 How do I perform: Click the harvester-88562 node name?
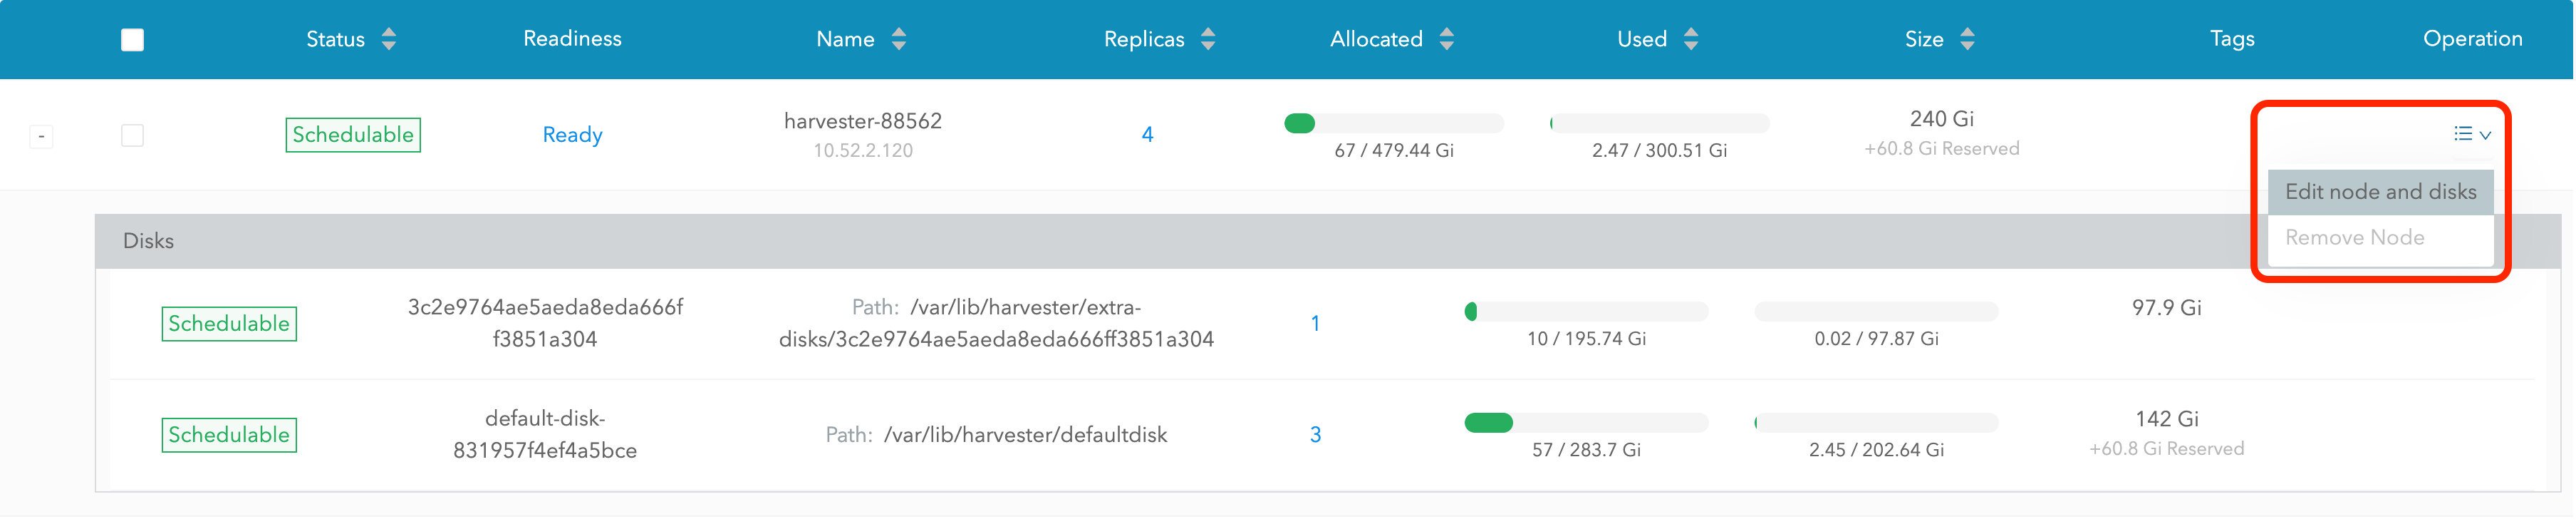pos(862,120)
